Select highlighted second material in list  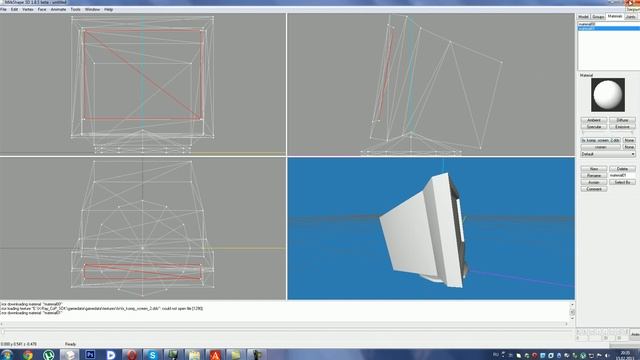[608, 29]
